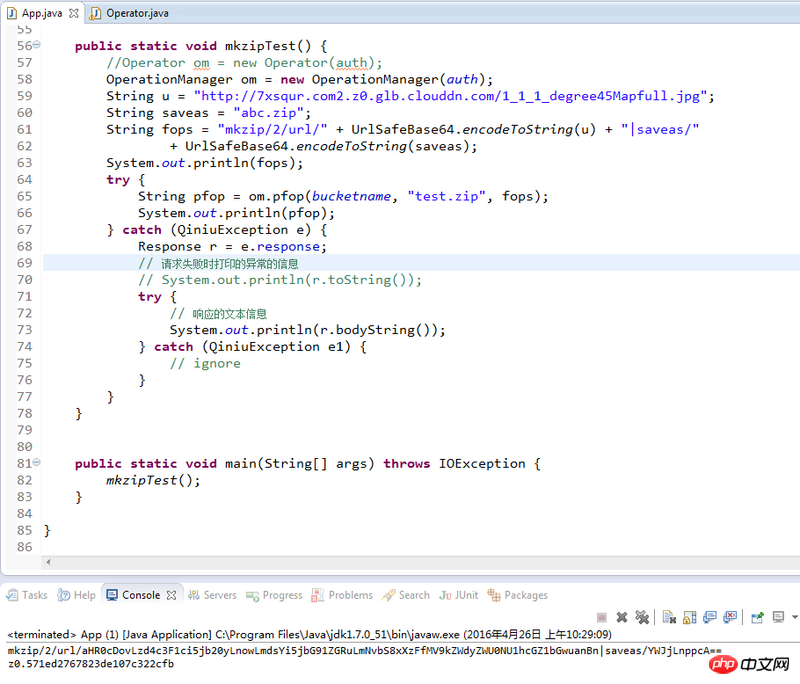Open the console selection dropdown arrow
Viewport: 800px width, 684px height.
pos(794,617)
